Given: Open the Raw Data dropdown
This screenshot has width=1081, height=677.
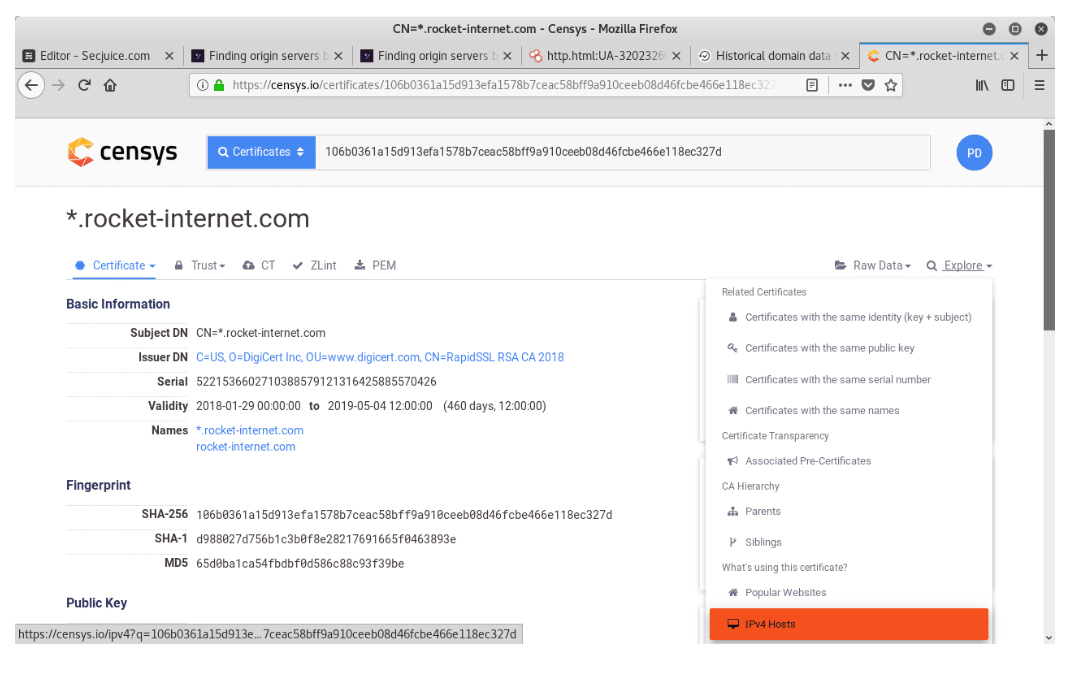Looking at the screenshot, I should (873, 265).
